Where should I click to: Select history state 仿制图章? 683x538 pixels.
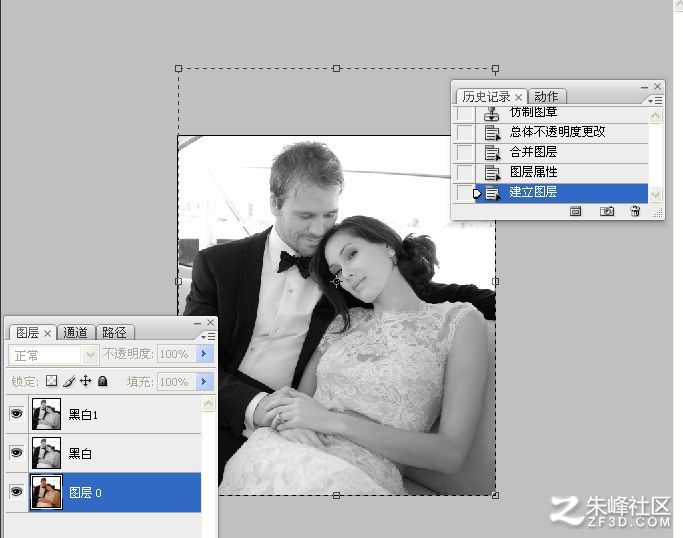[533, 112]
